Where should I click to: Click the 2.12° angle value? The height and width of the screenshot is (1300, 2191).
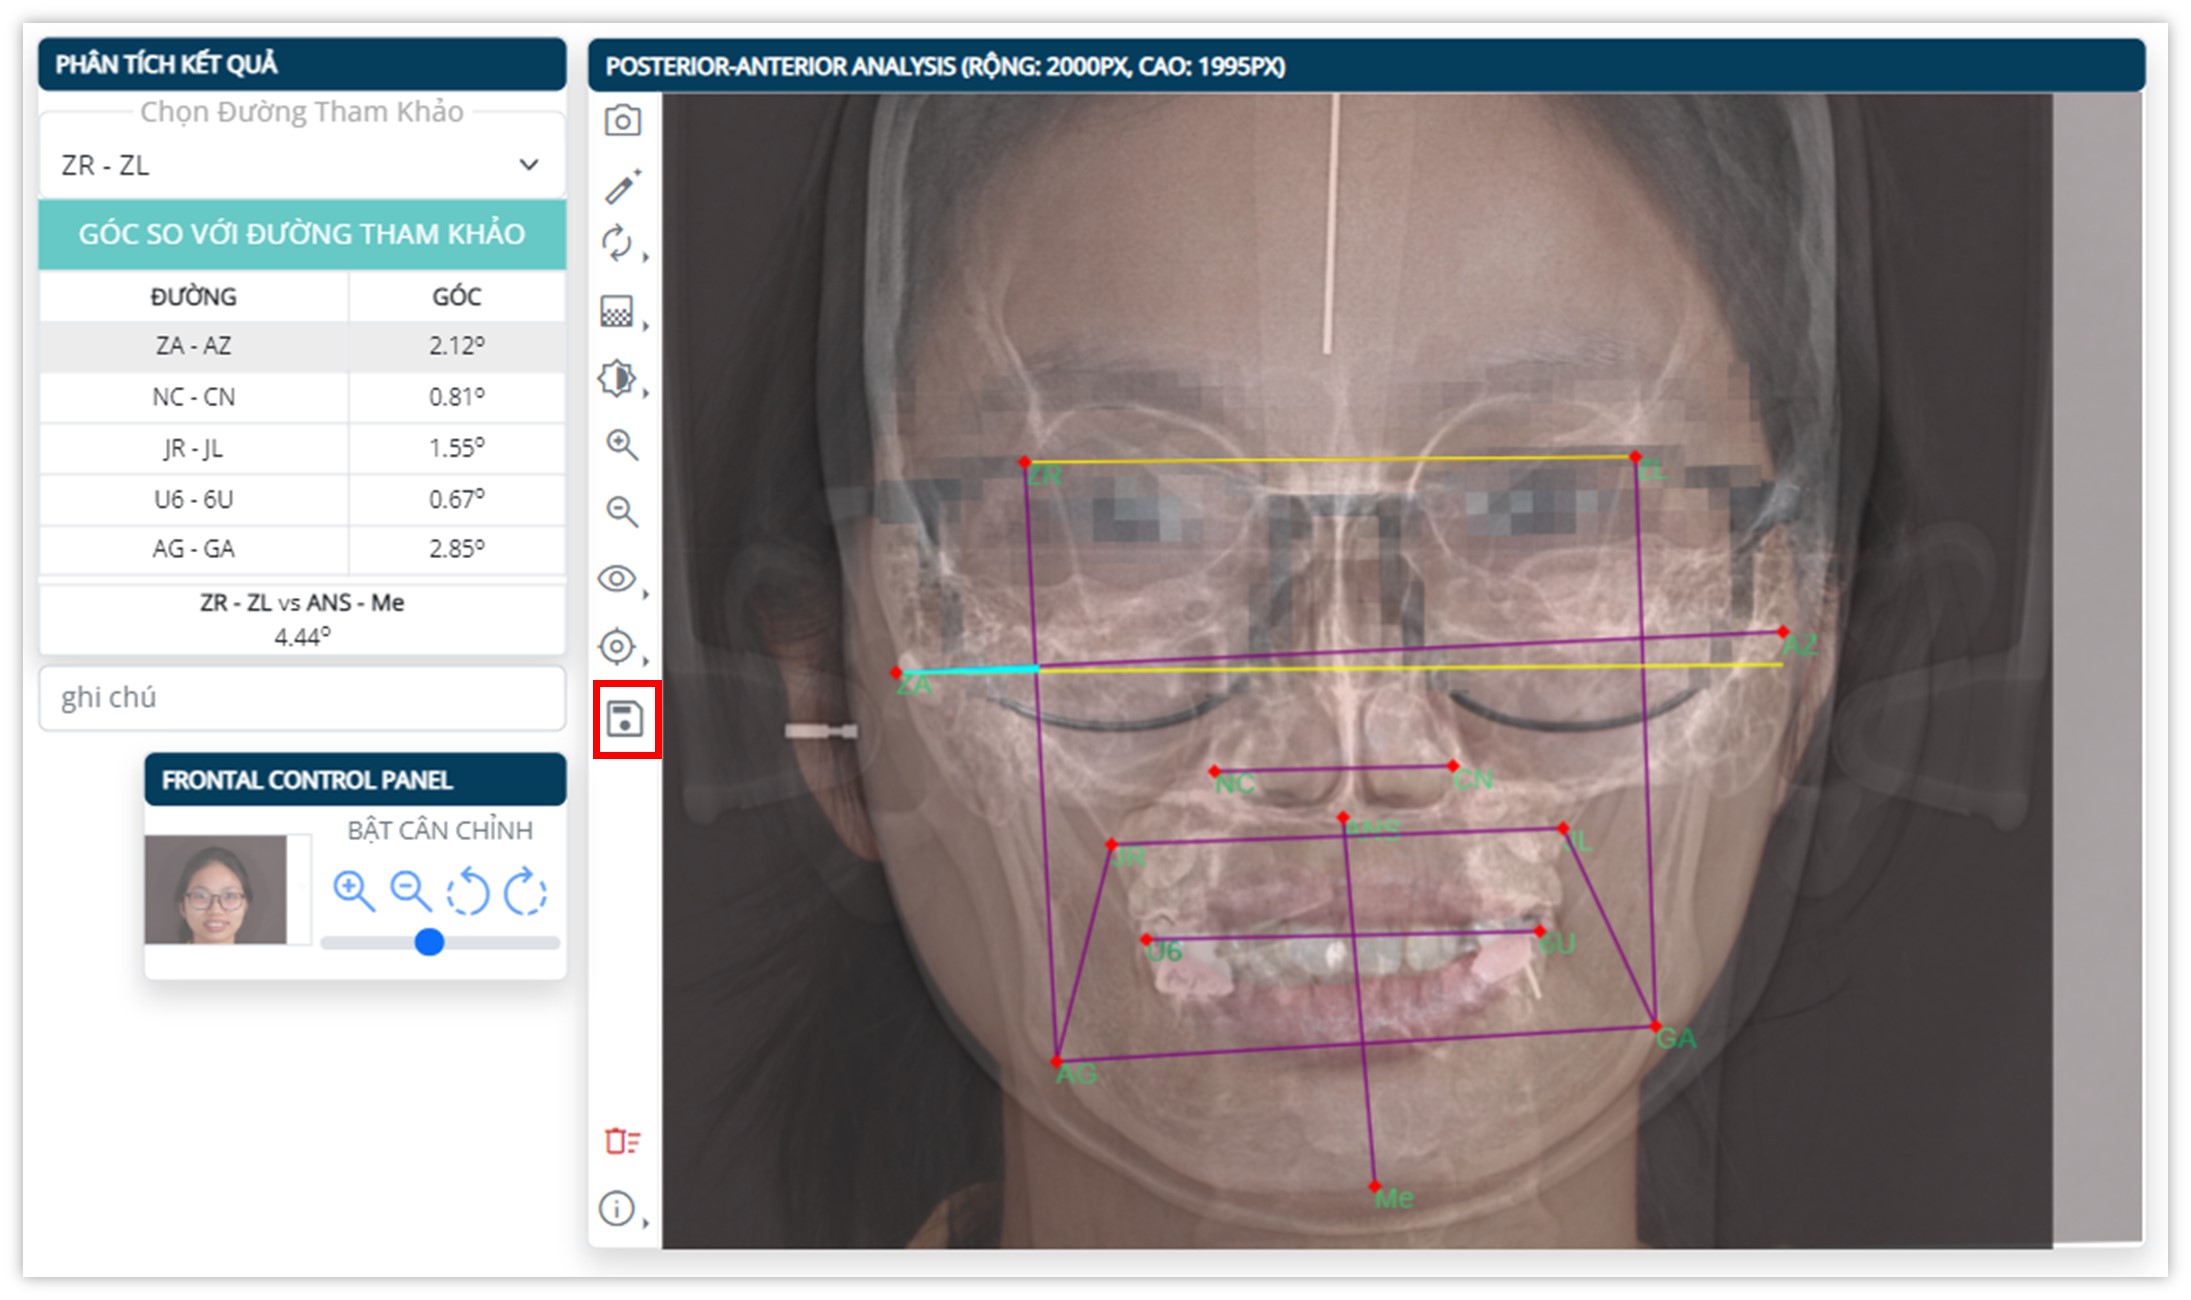457,346
